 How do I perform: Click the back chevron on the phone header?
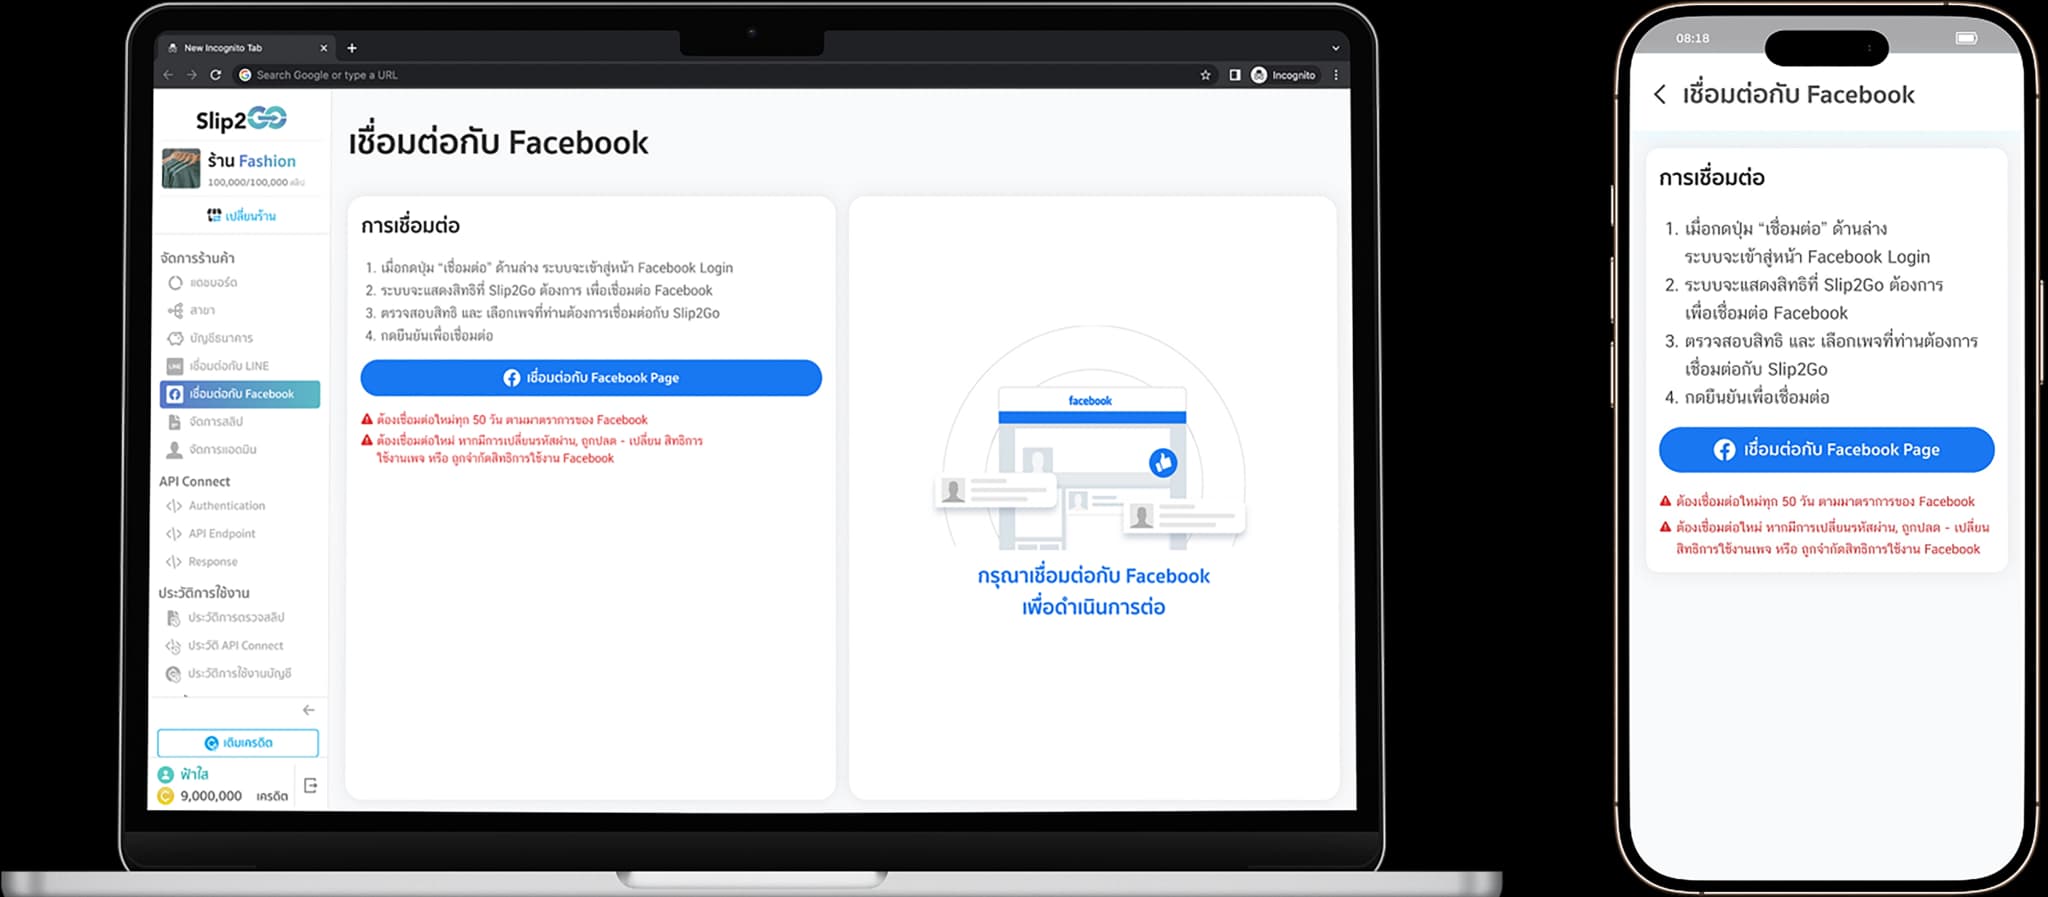1660,95
